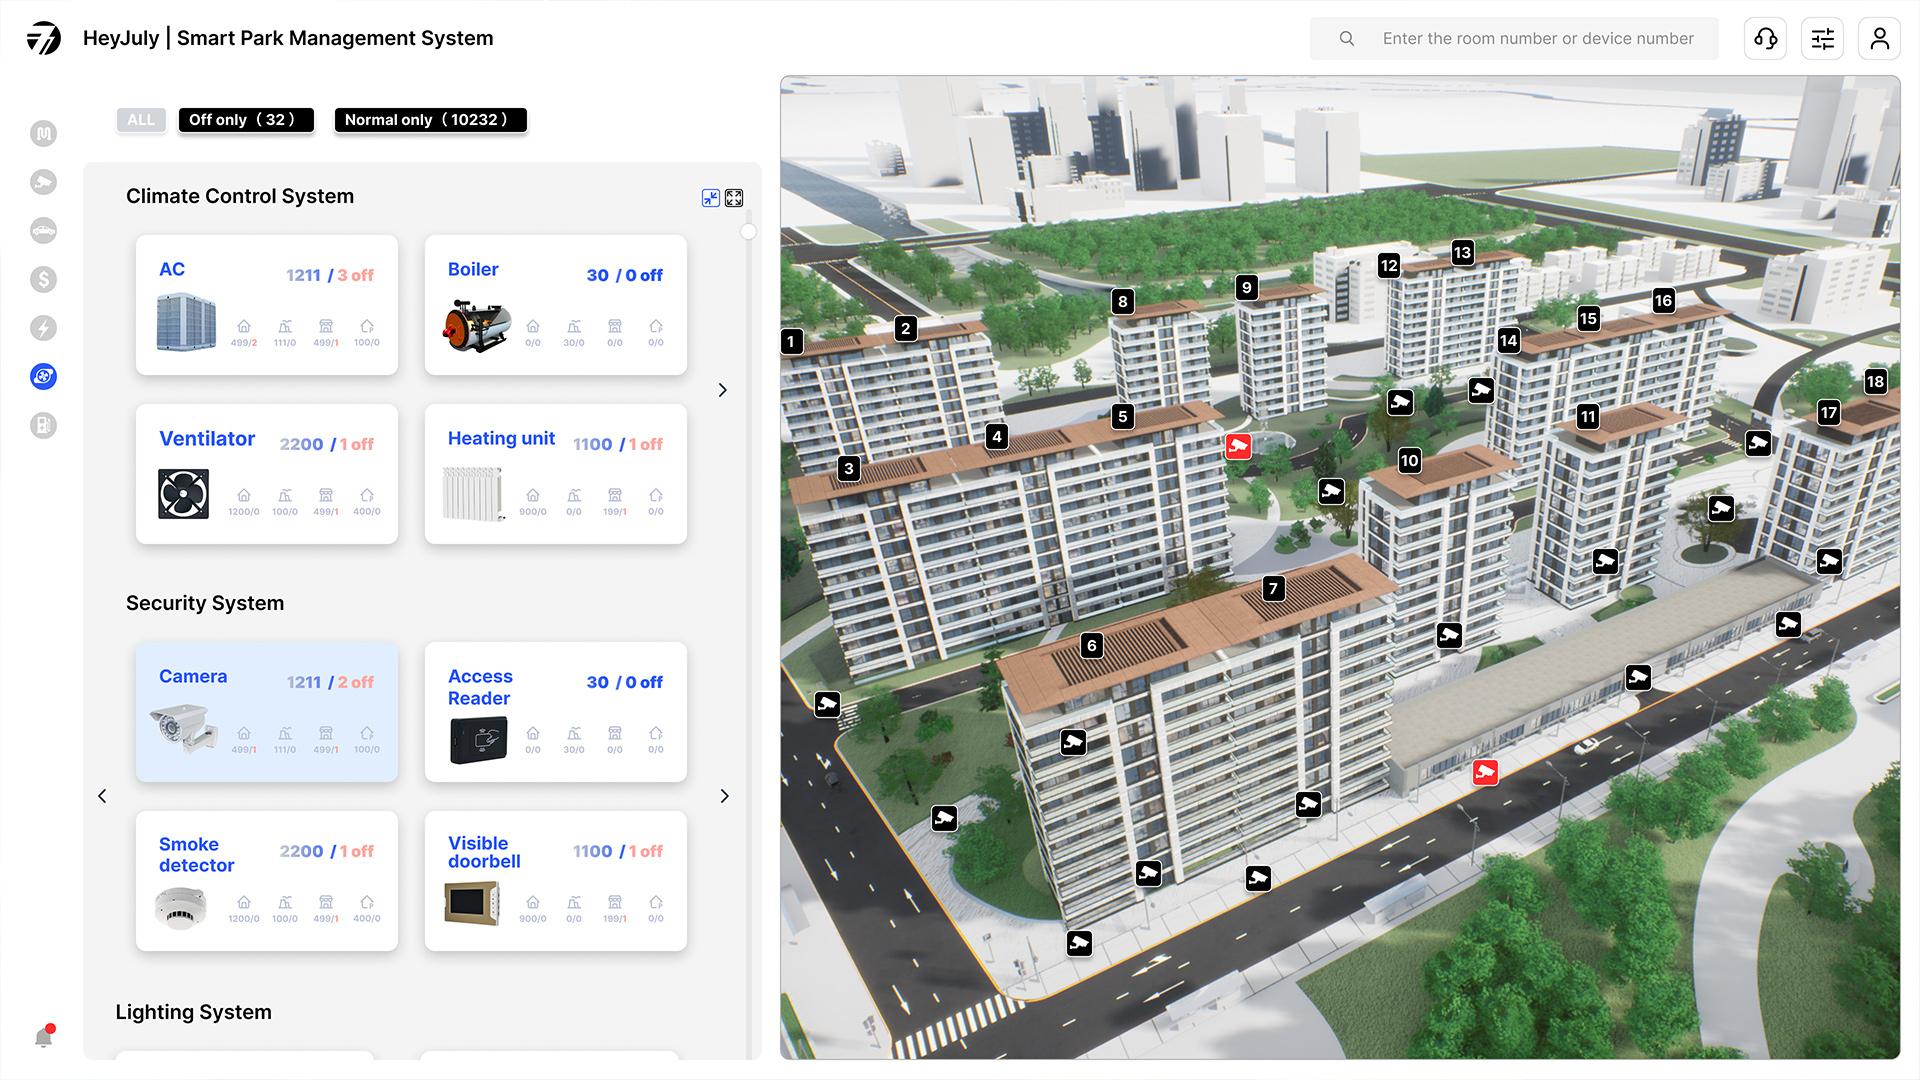Open the sliders settings icon
Viewport: 1920px width, 1080px height.
1822,39
